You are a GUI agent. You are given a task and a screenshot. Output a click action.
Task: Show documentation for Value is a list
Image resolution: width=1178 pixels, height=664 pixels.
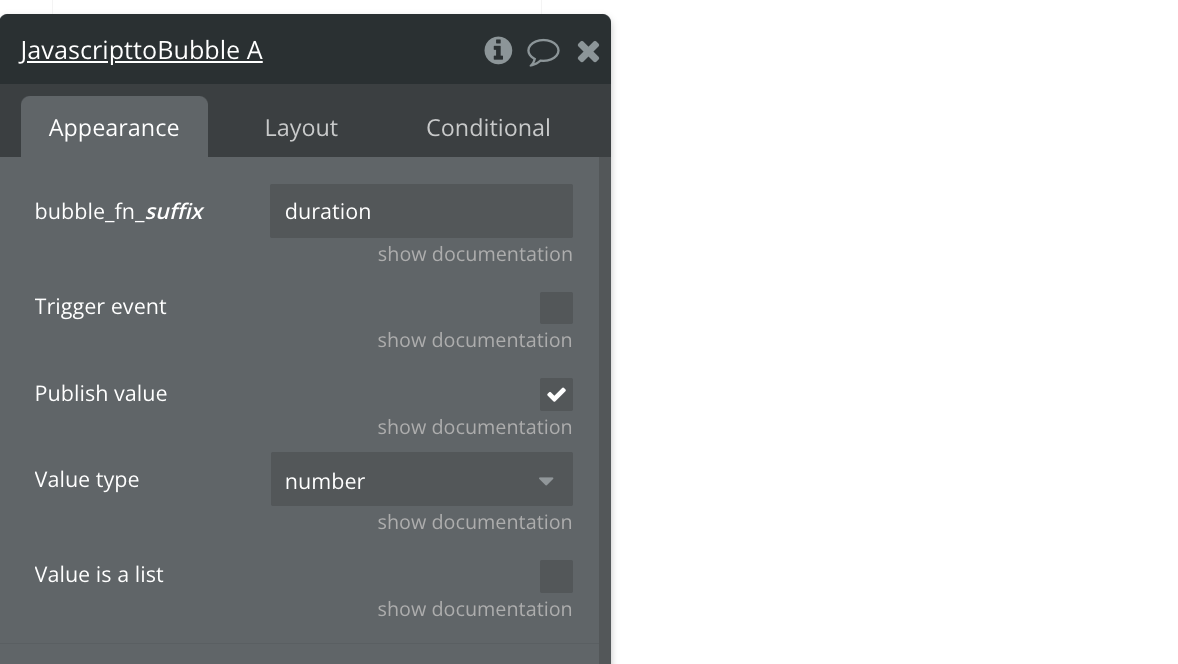(475, 608)
